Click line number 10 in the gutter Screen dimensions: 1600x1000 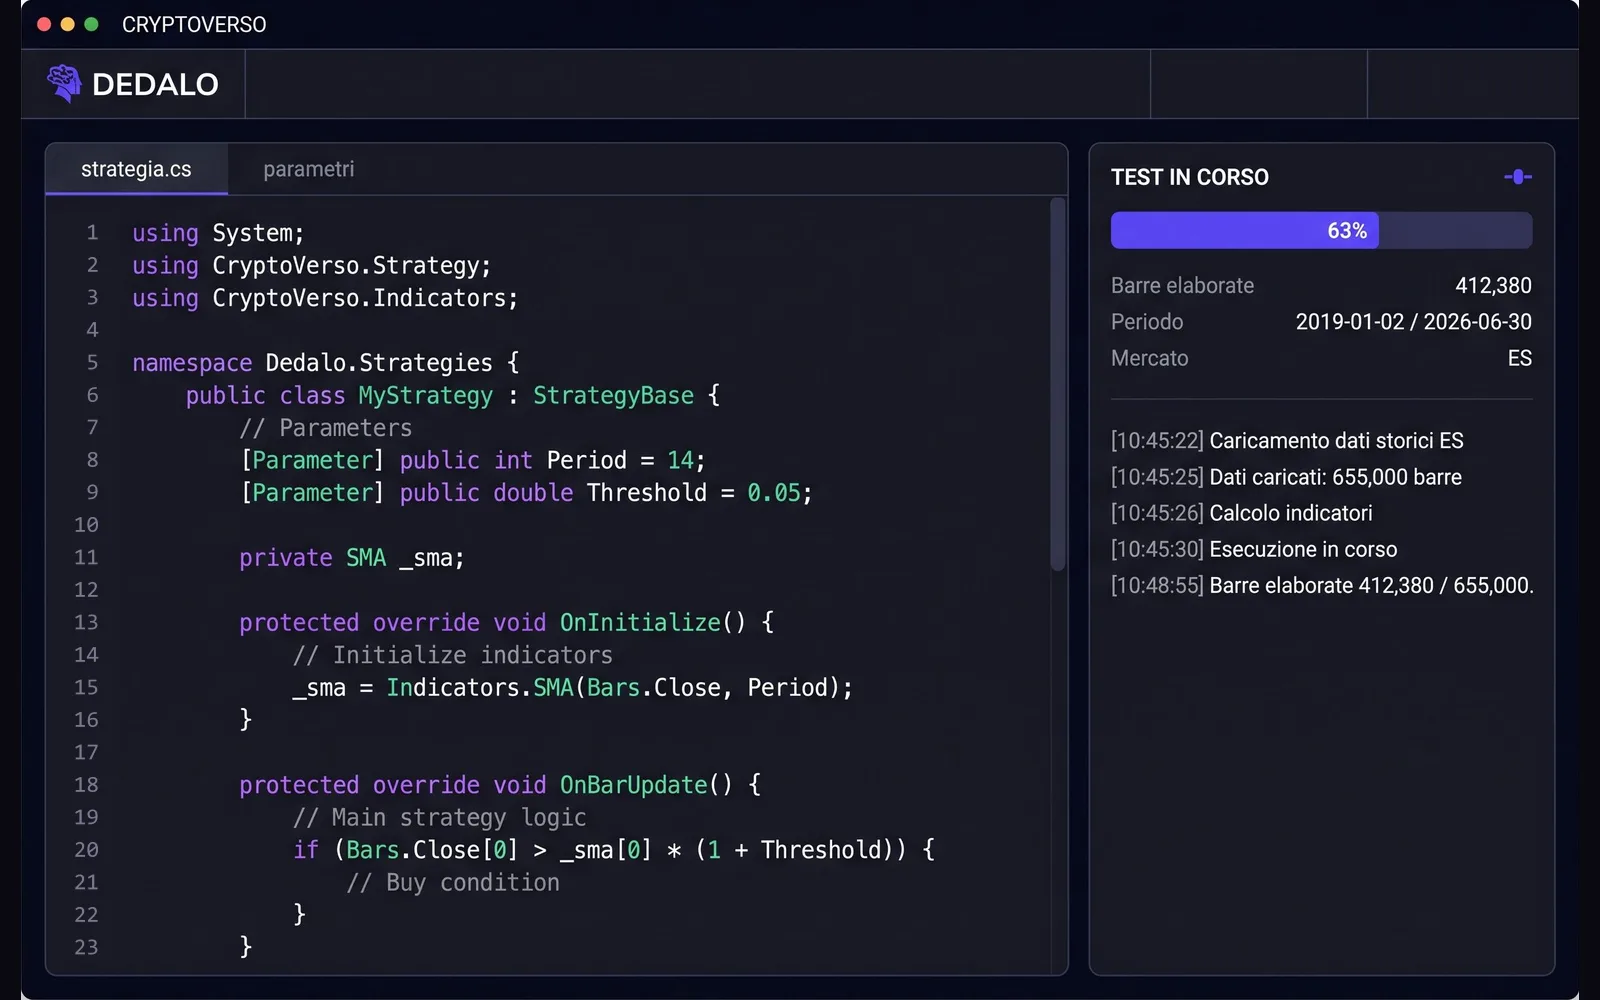(86, 525)
